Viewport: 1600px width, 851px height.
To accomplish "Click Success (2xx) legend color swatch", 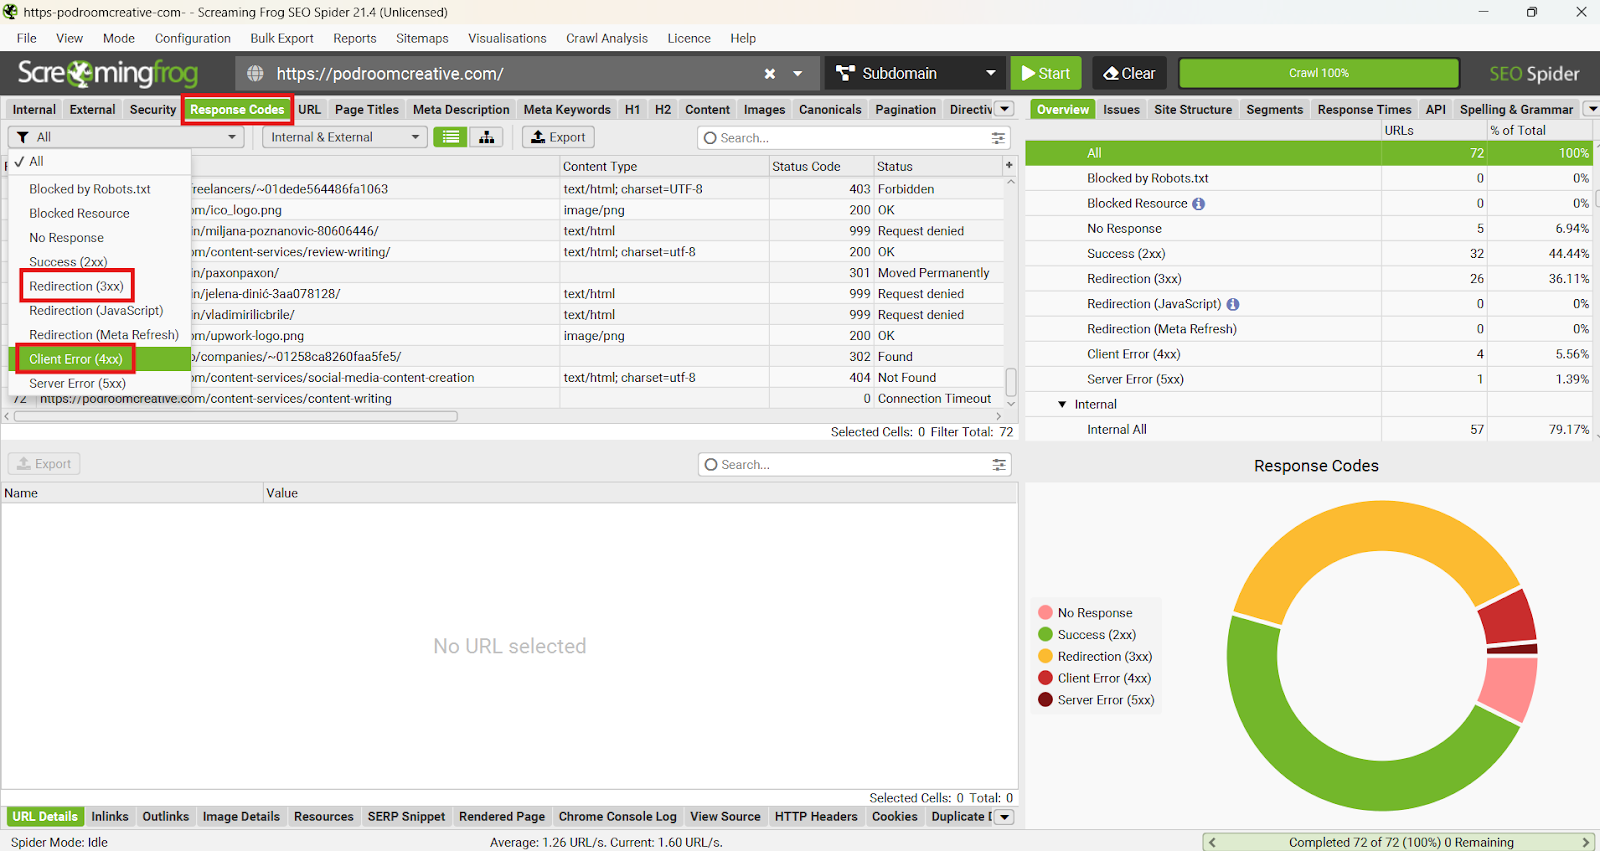I will (x=1046, y=635).
